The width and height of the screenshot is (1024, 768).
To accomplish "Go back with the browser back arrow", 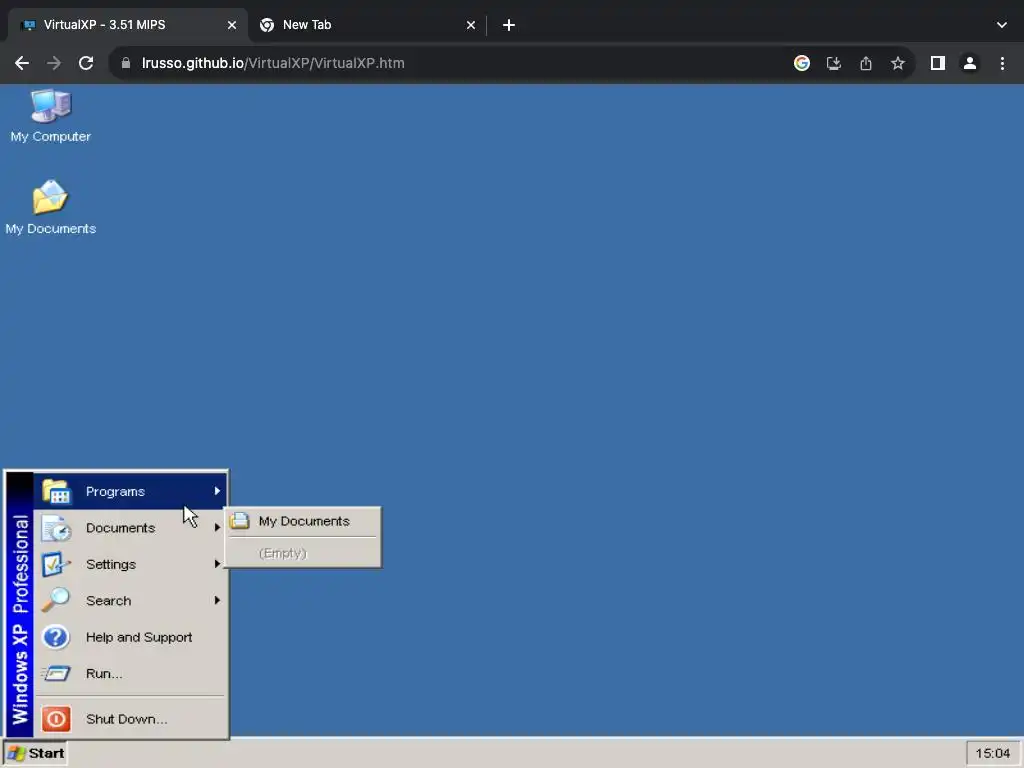I will [x=22, y=63].
